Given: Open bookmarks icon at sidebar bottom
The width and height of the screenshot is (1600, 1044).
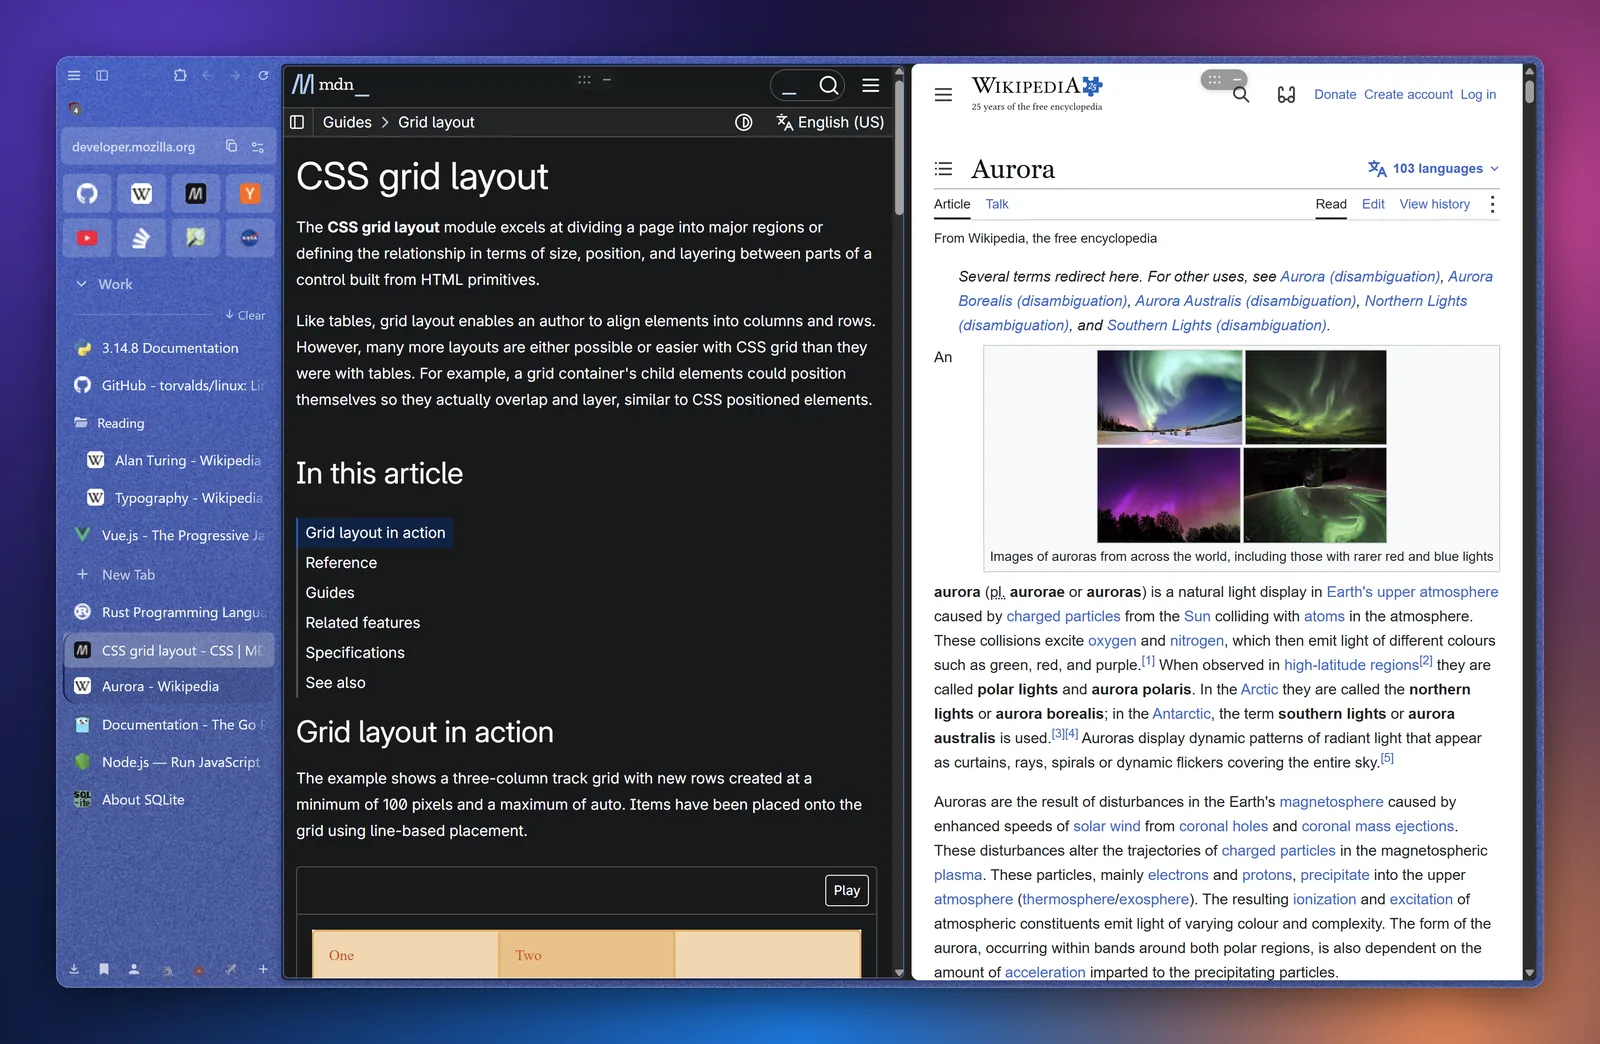Looking at the screenshot, I should coord(104,969).
